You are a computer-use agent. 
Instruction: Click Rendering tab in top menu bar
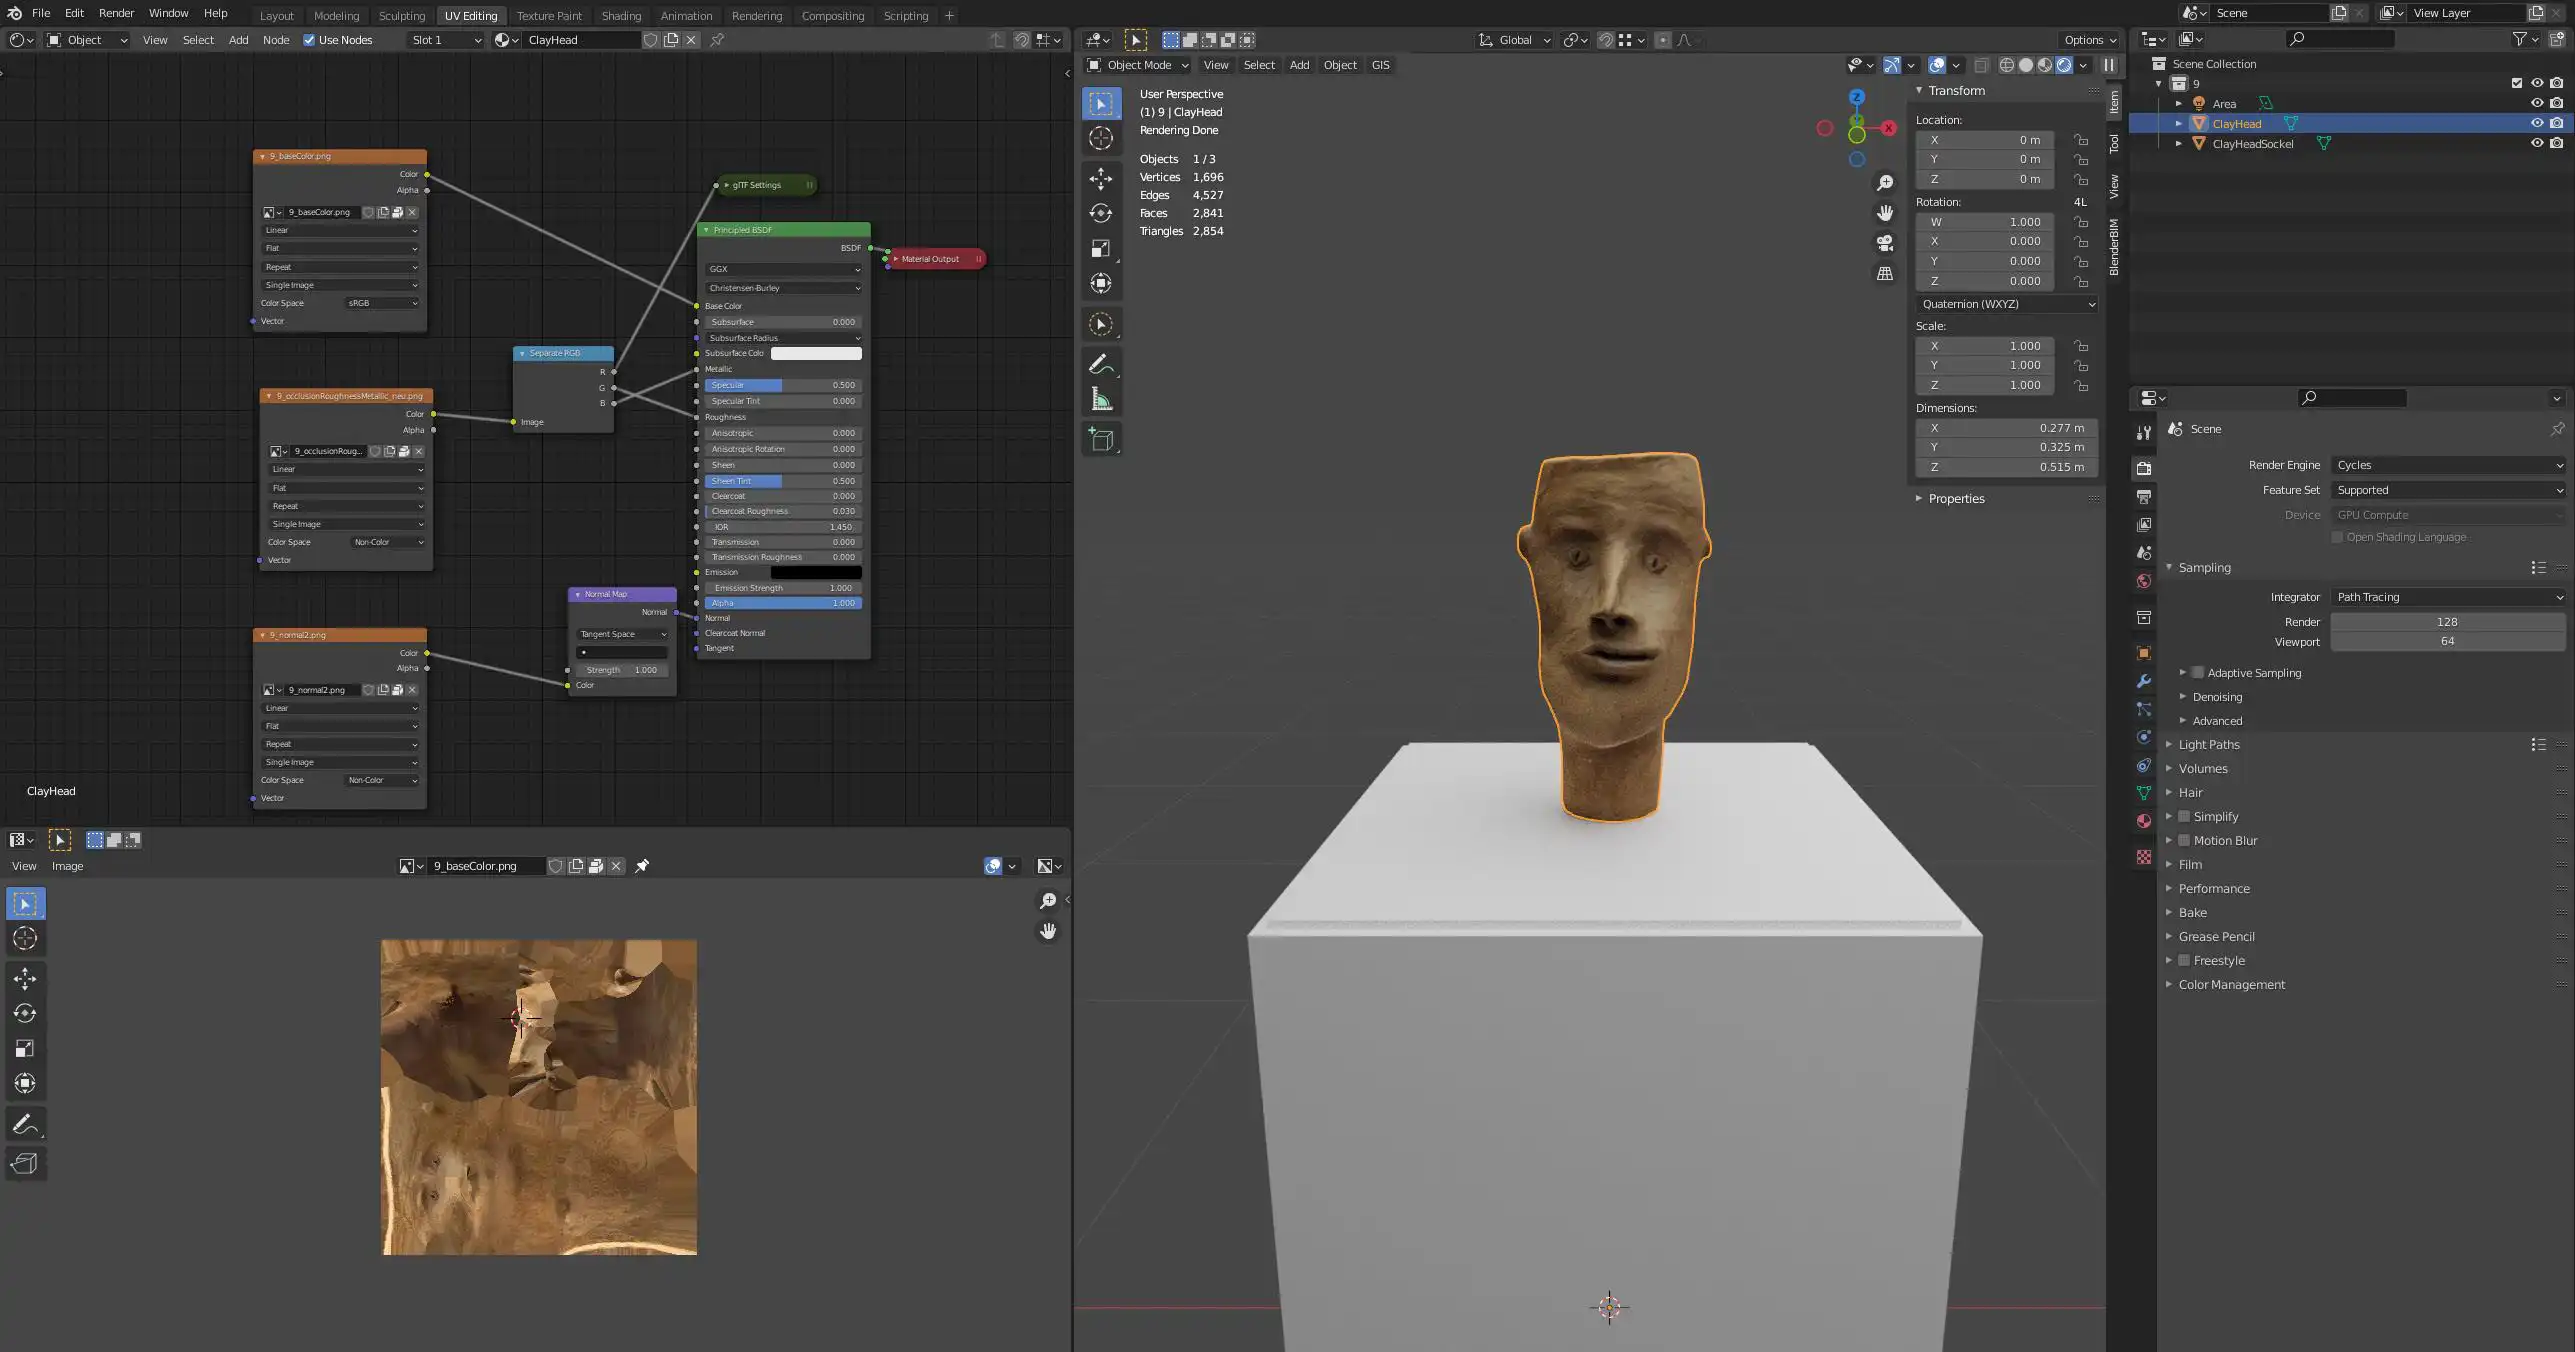tap(754, 14)
